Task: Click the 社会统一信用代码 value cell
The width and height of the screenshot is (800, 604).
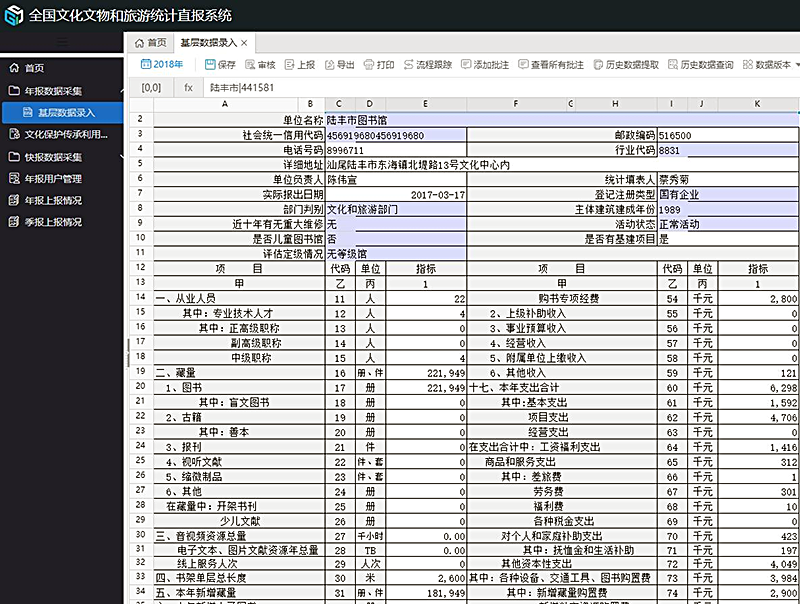Action: click(x=395, y=135)
